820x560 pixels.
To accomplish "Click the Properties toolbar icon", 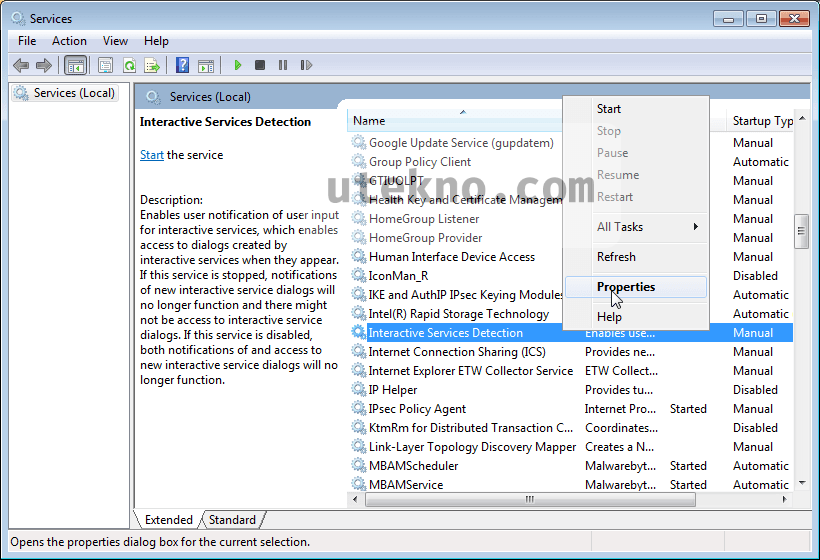I will coord(106,65).
